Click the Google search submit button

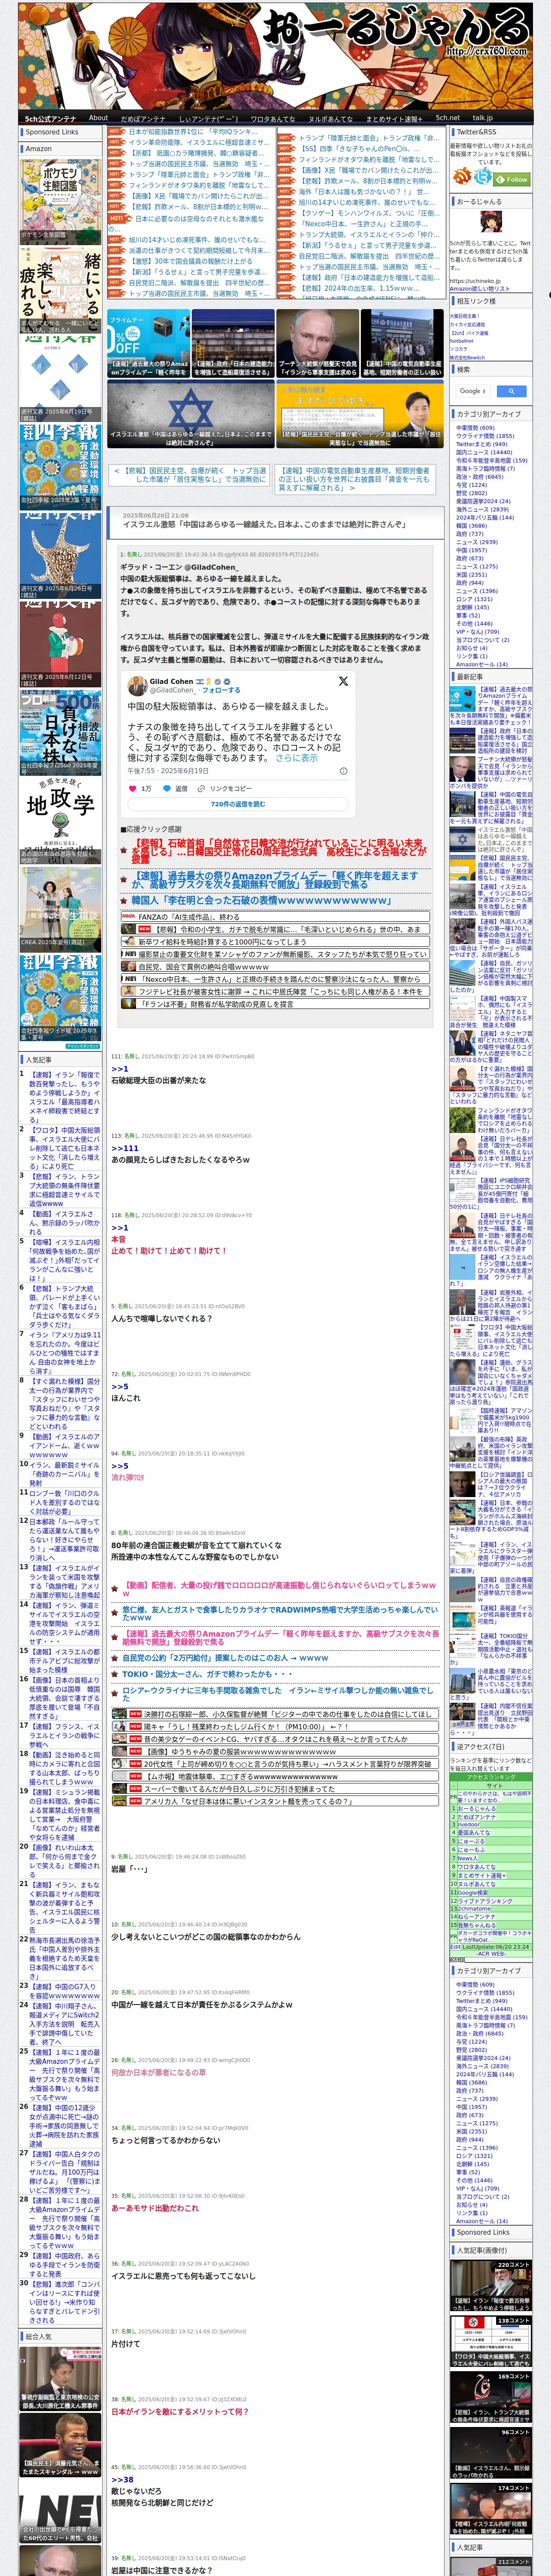coord(511,391)
